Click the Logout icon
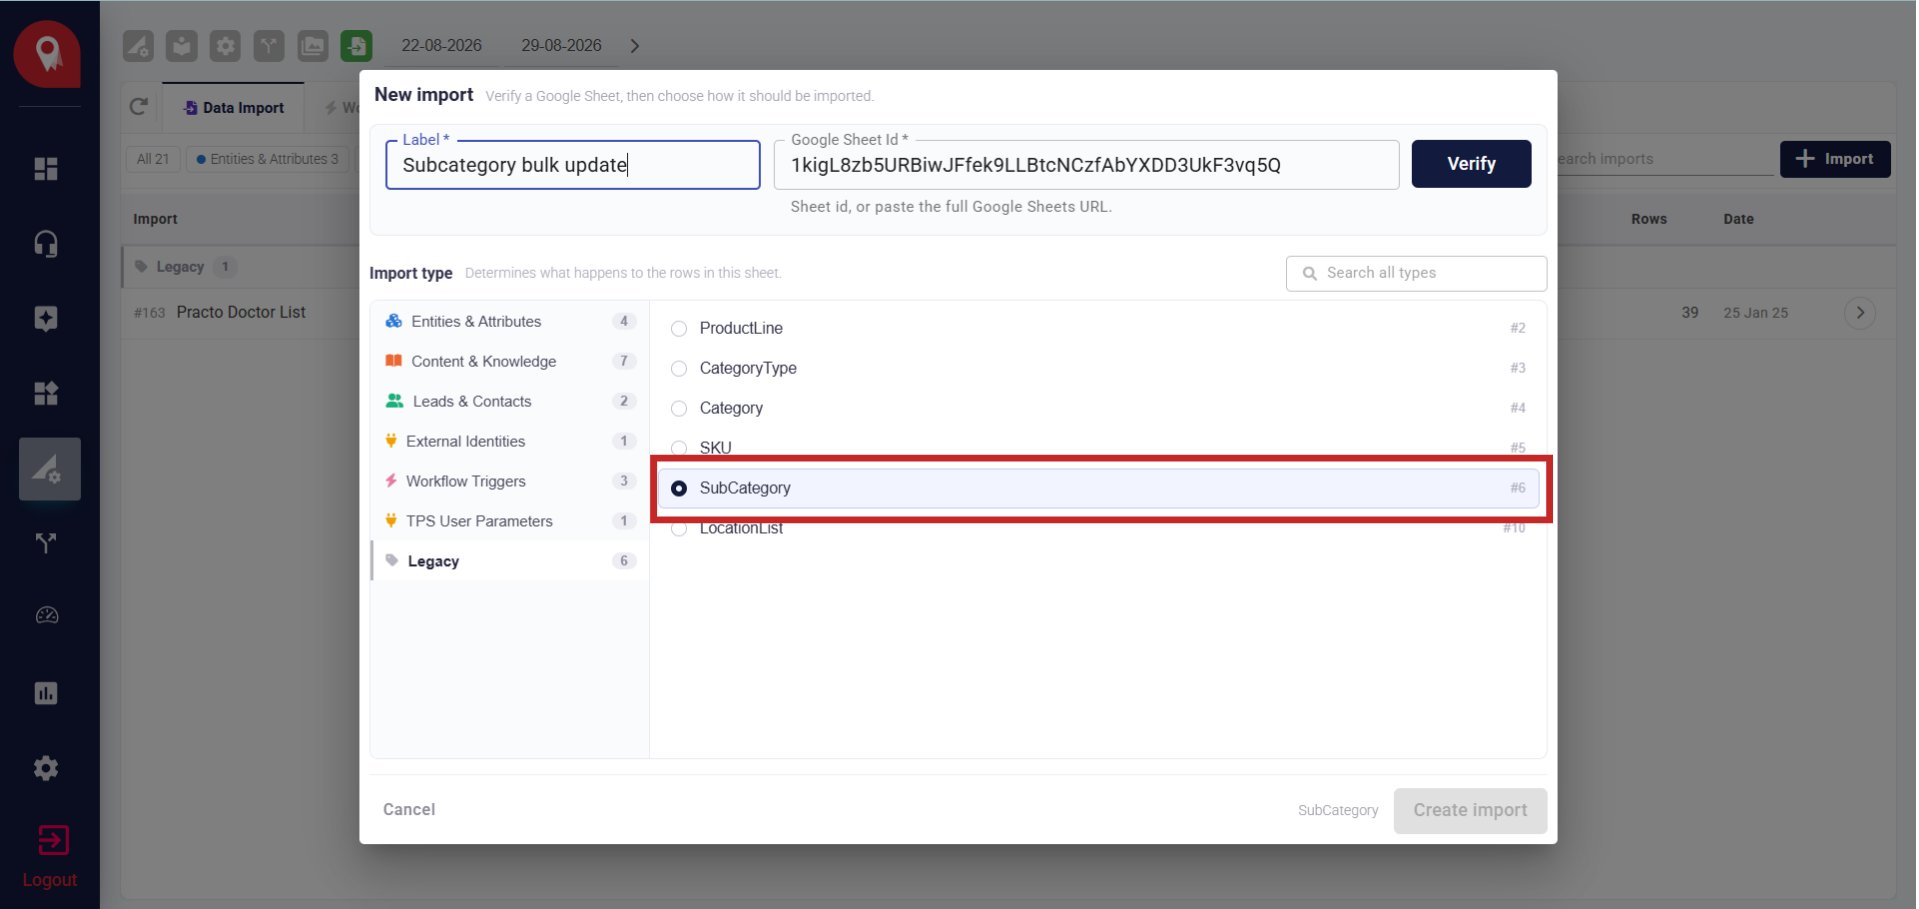This screenshot has height=909, width=1919. click(x=52, y=841)
